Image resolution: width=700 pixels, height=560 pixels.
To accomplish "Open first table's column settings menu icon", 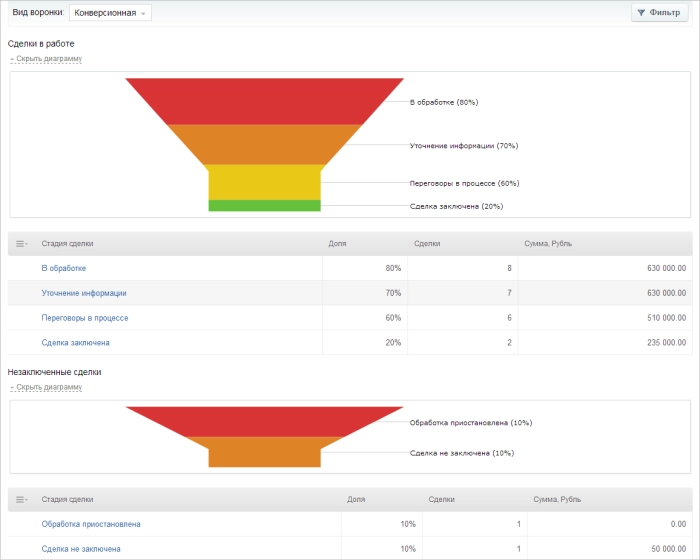I will (x=21, y=244).
